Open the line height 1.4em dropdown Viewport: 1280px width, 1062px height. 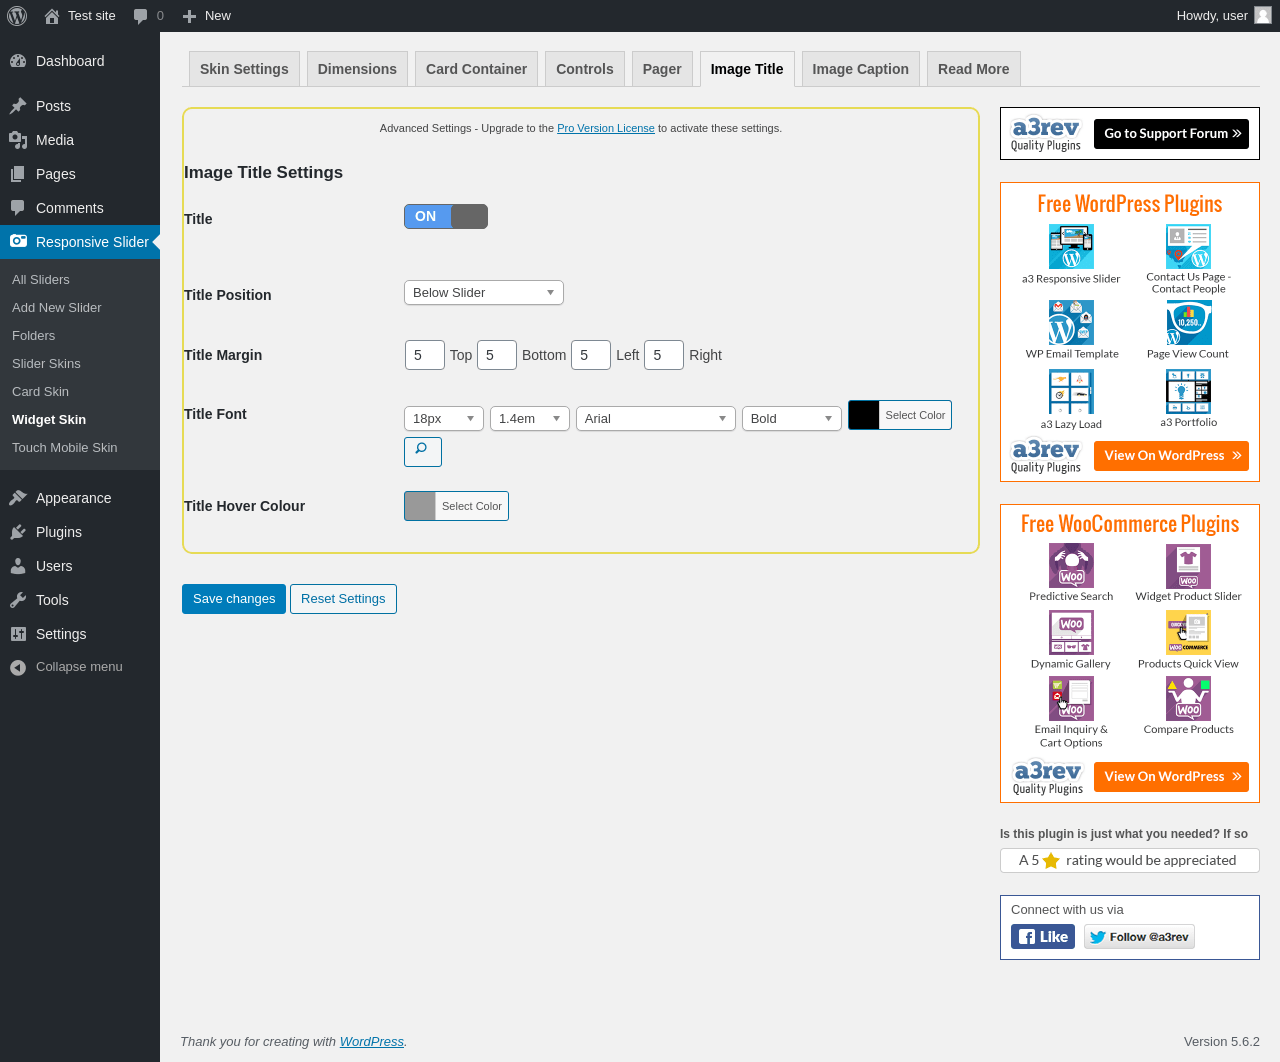pyautogui.click(x=530, y=419)
